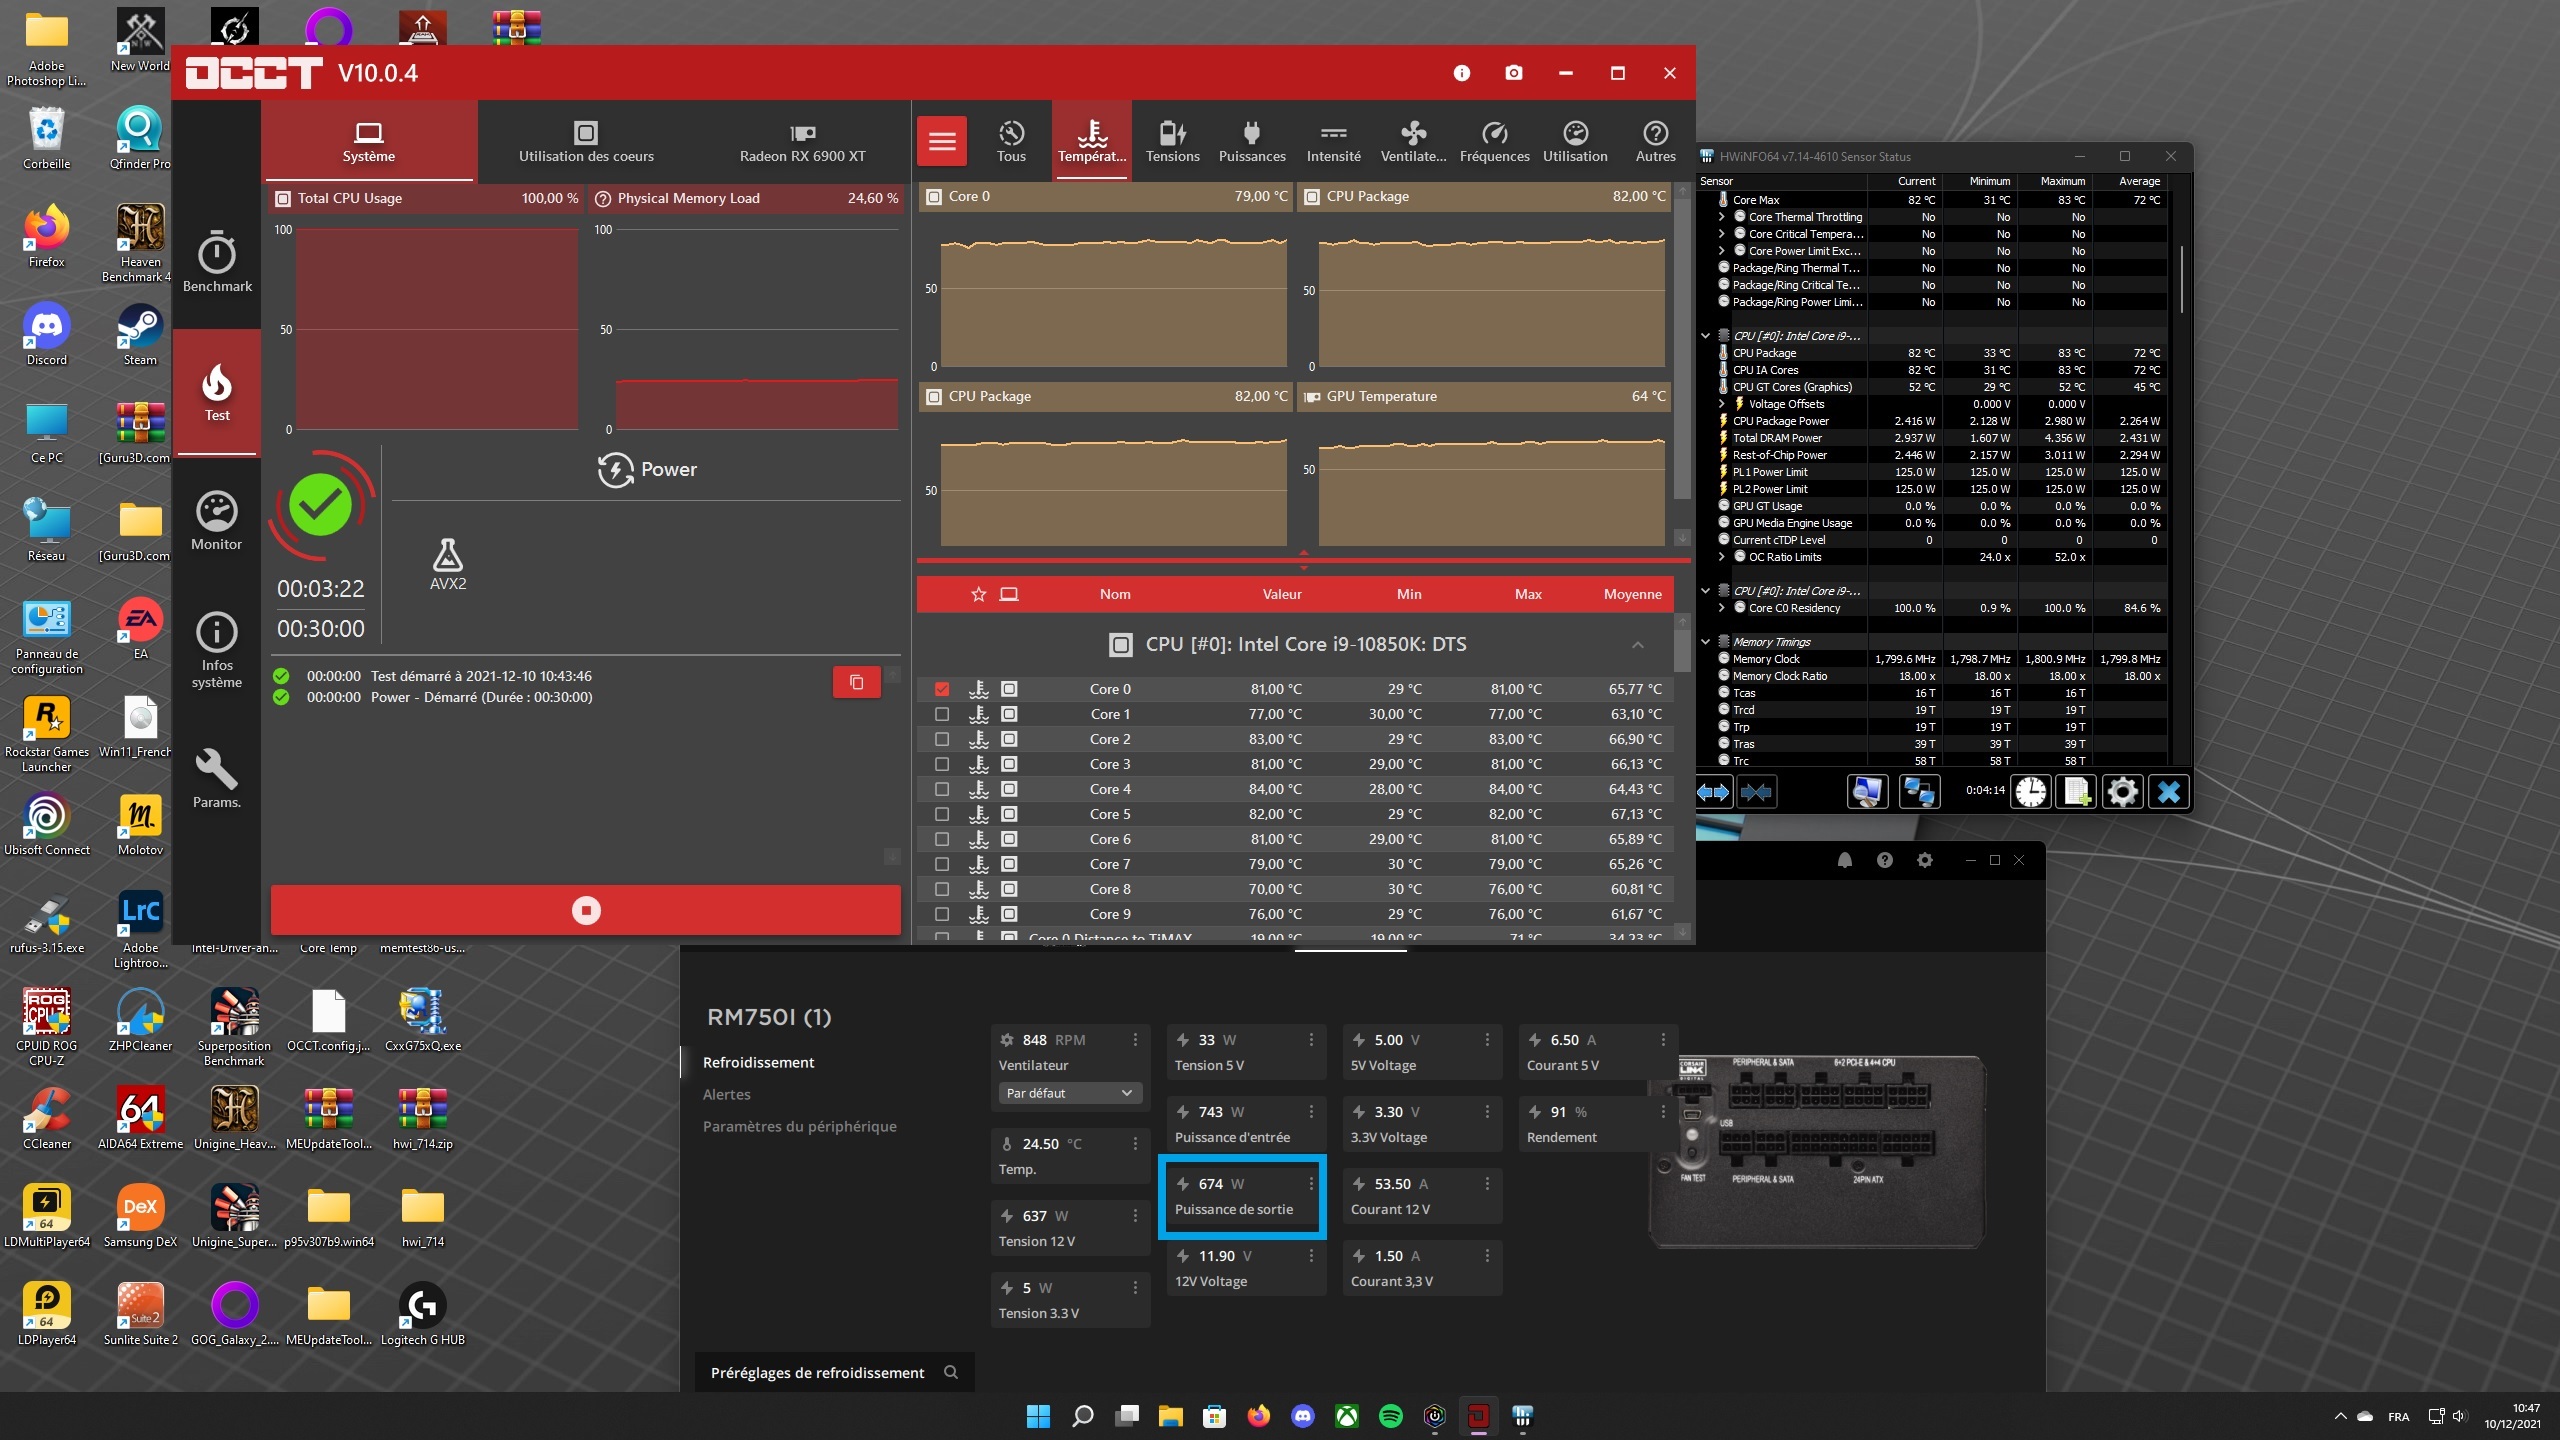
Task: Open iCUE settings gear
Action: tap(1925, 860)
